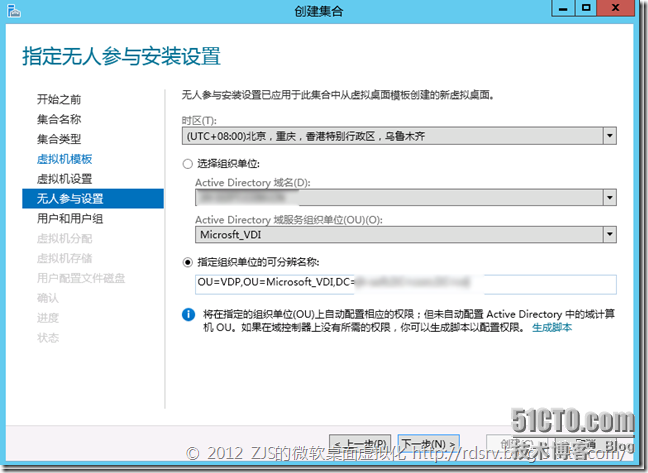The width and height of the screenshot is (648, 473).
Task: Click the OU distinguished name input field
Action: [405, 284]
